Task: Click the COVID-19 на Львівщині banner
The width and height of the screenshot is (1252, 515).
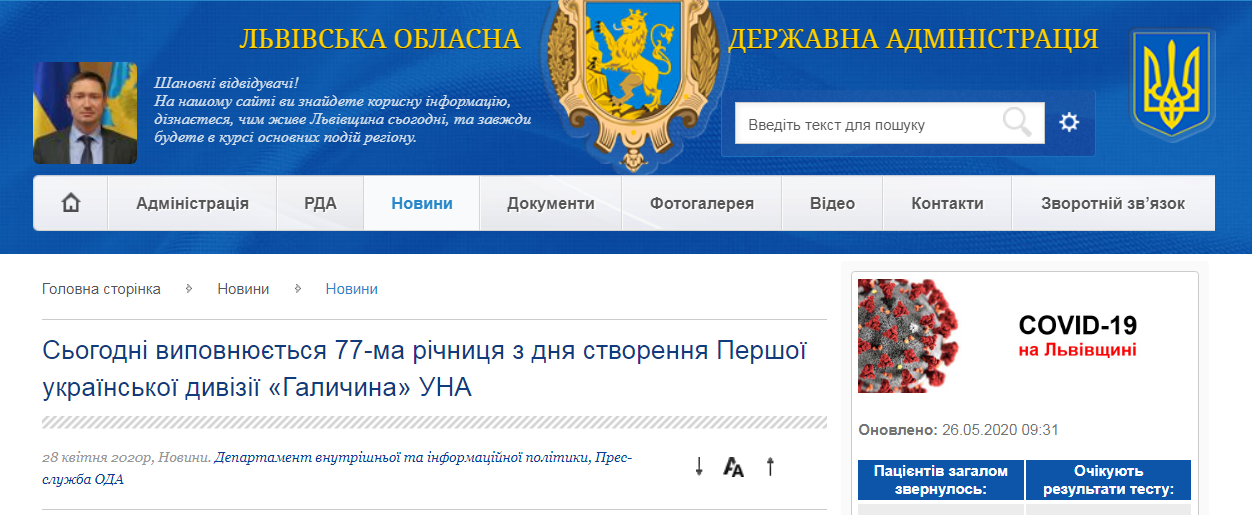Action: coord(1024,337)
